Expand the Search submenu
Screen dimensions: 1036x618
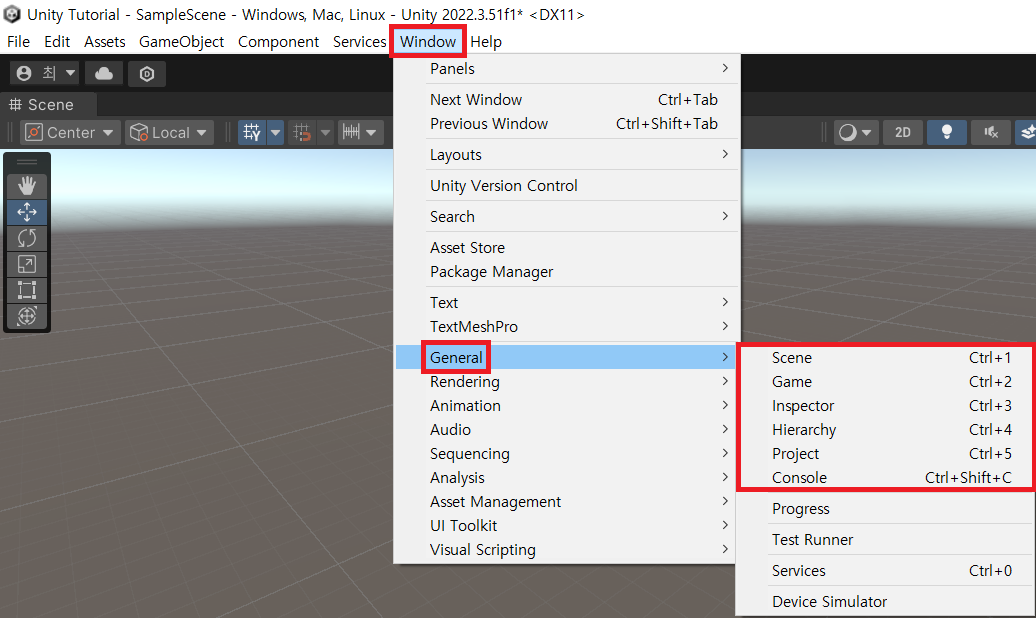point(566,217)
